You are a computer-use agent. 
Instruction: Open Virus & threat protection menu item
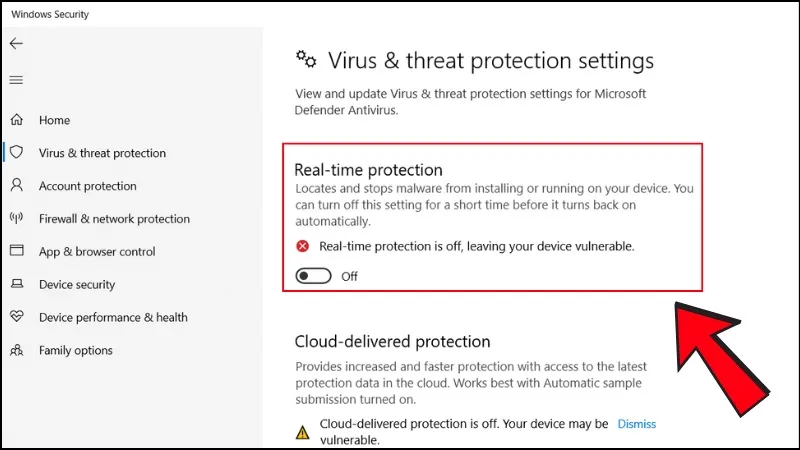[x=102, y=153]
